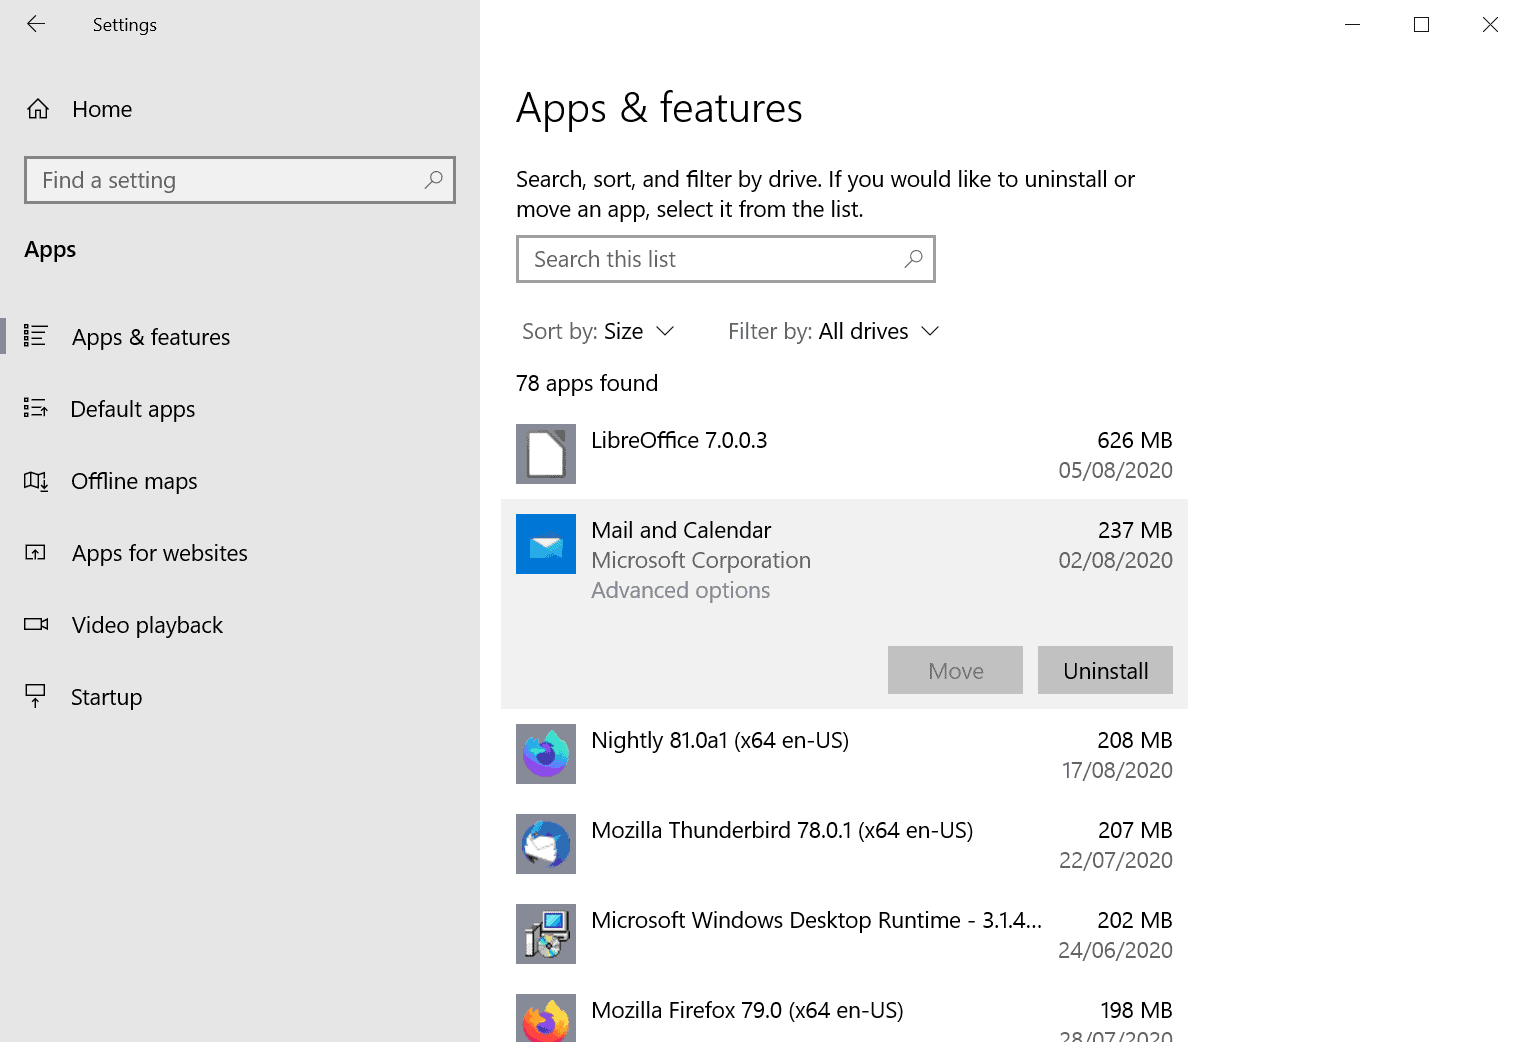Close the Settings window
Image resolution: width=1526 pixels, height=1042 pixels.
point(1490,24)
